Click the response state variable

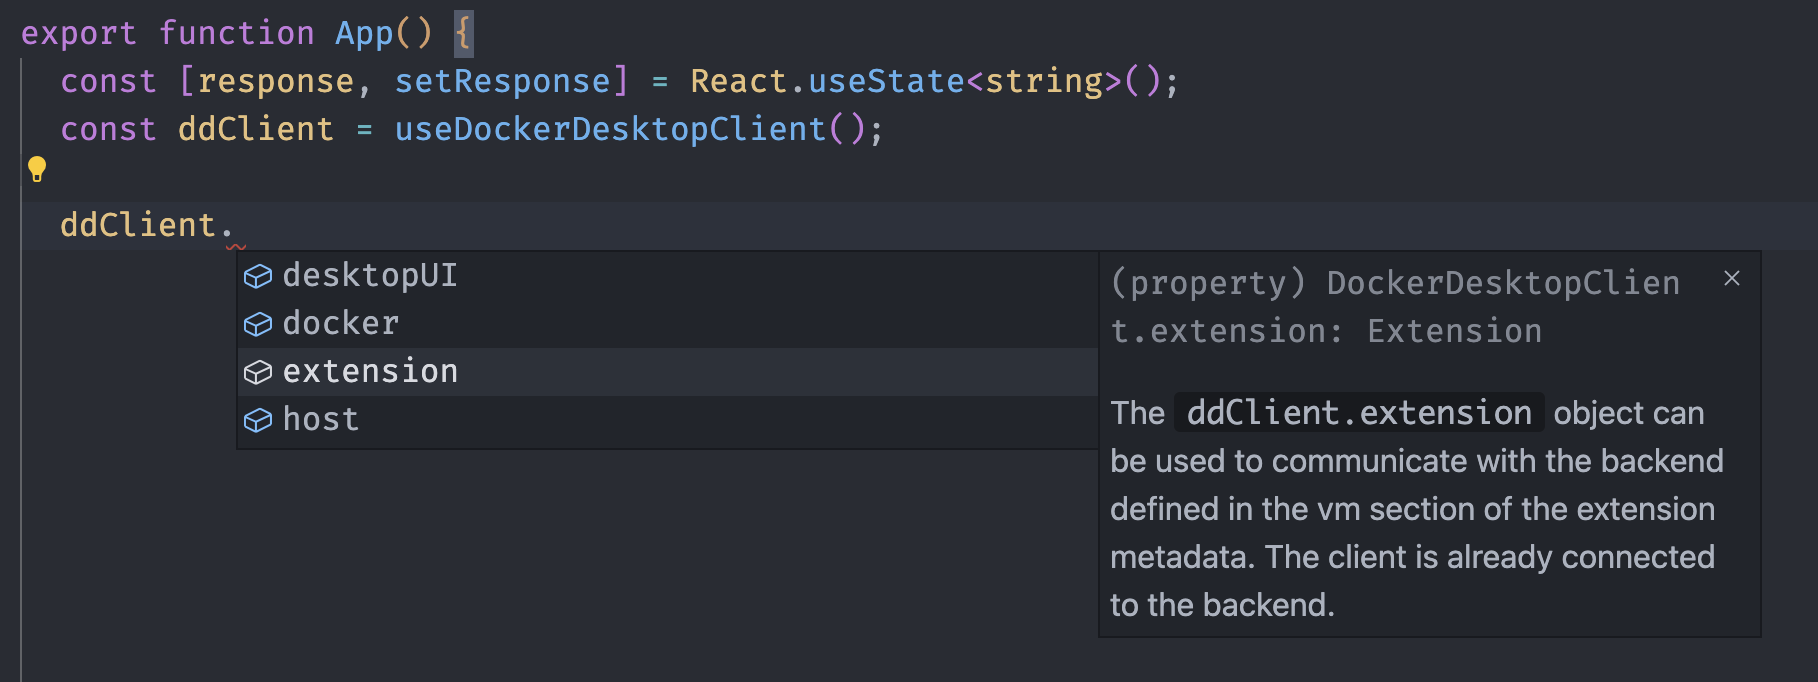coord(275,81)
